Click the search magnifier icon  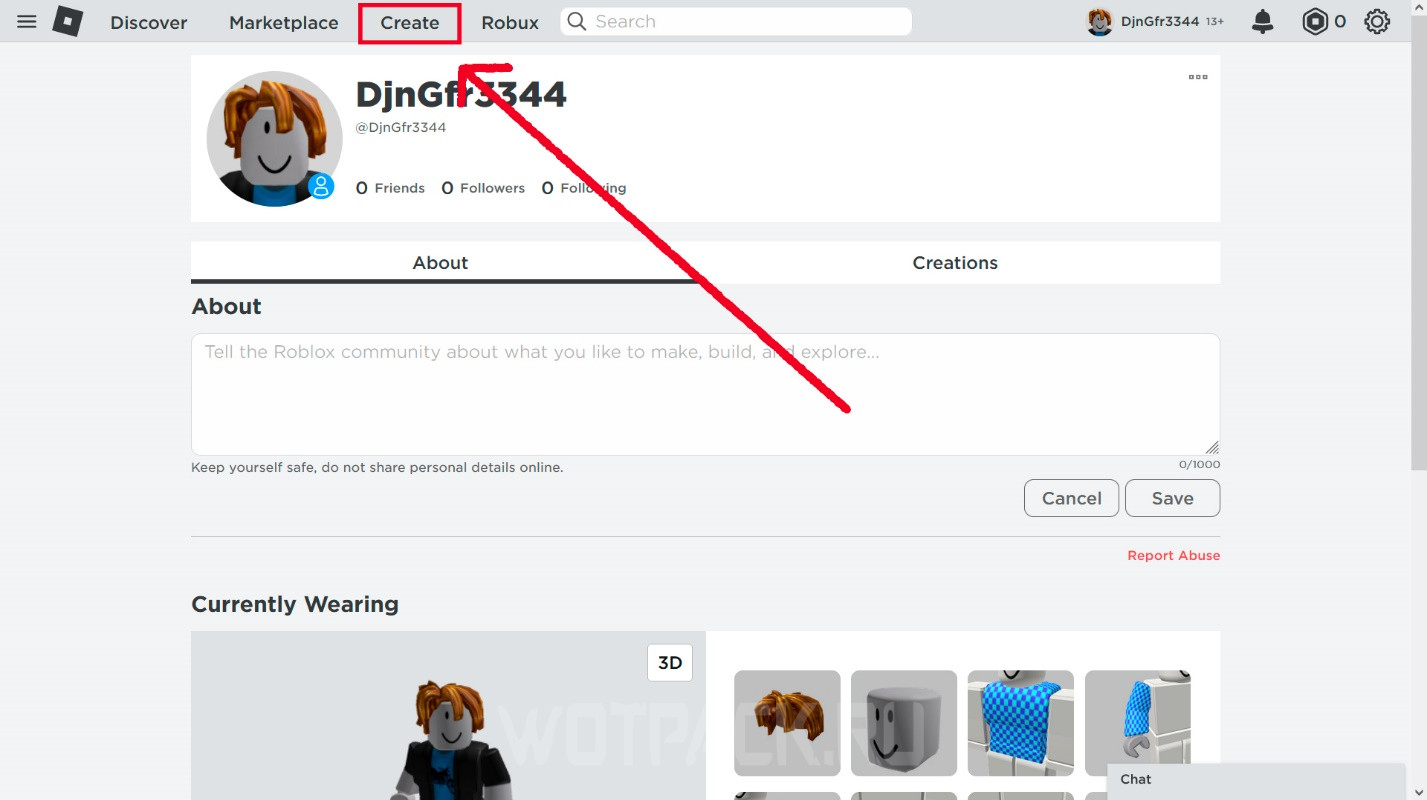coord(577,21)
